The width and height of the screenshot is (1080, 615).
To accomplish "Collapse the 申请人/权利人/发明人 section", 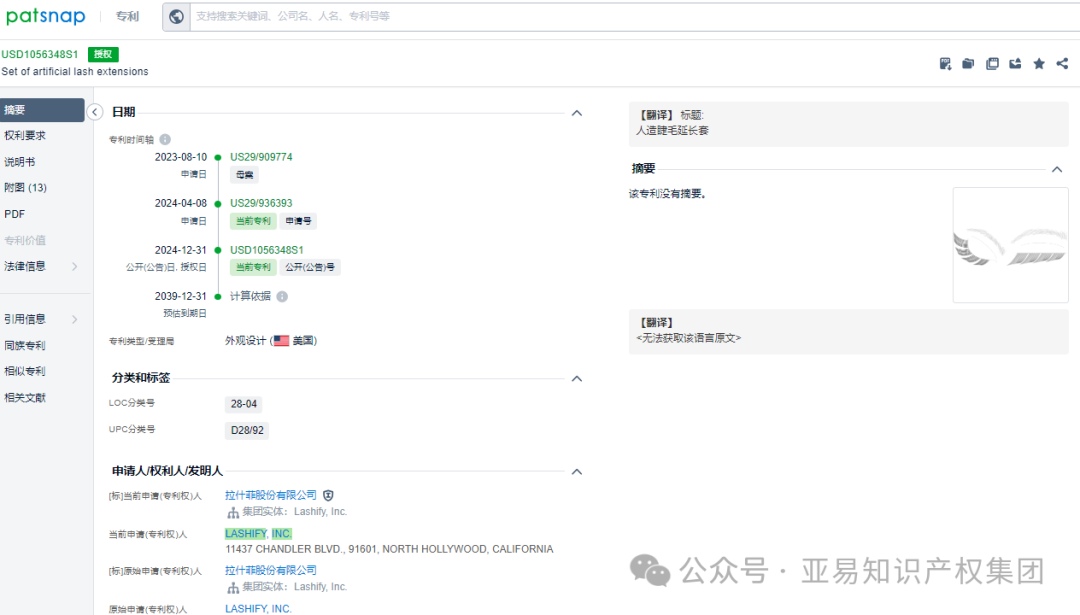I will (577, 472).
